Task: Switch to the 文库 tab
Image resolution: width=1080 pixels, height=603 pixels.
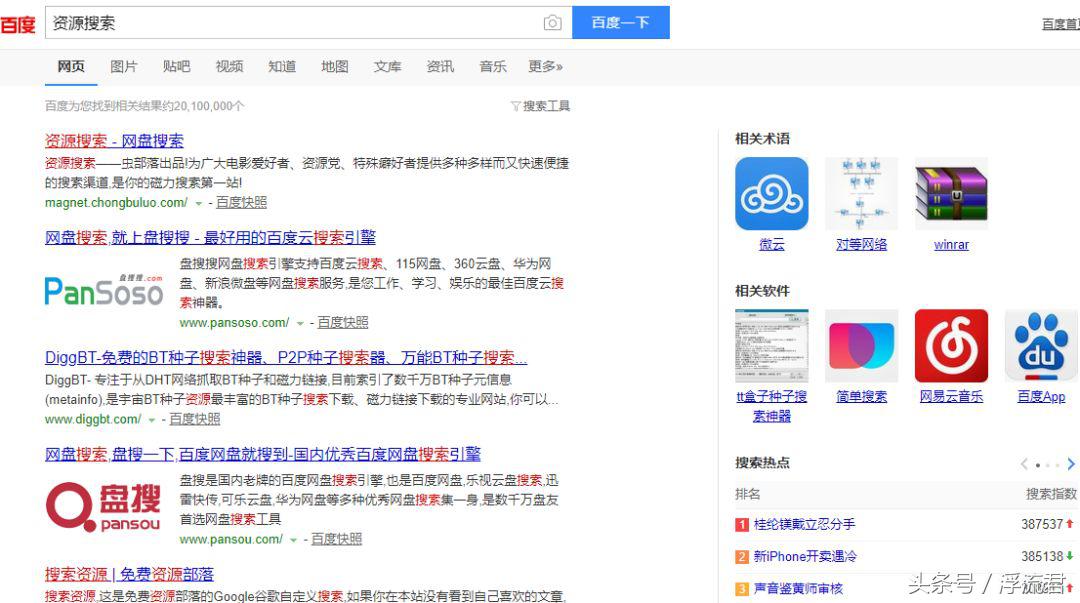Action: pyautogui.click(x=387, y=66)
